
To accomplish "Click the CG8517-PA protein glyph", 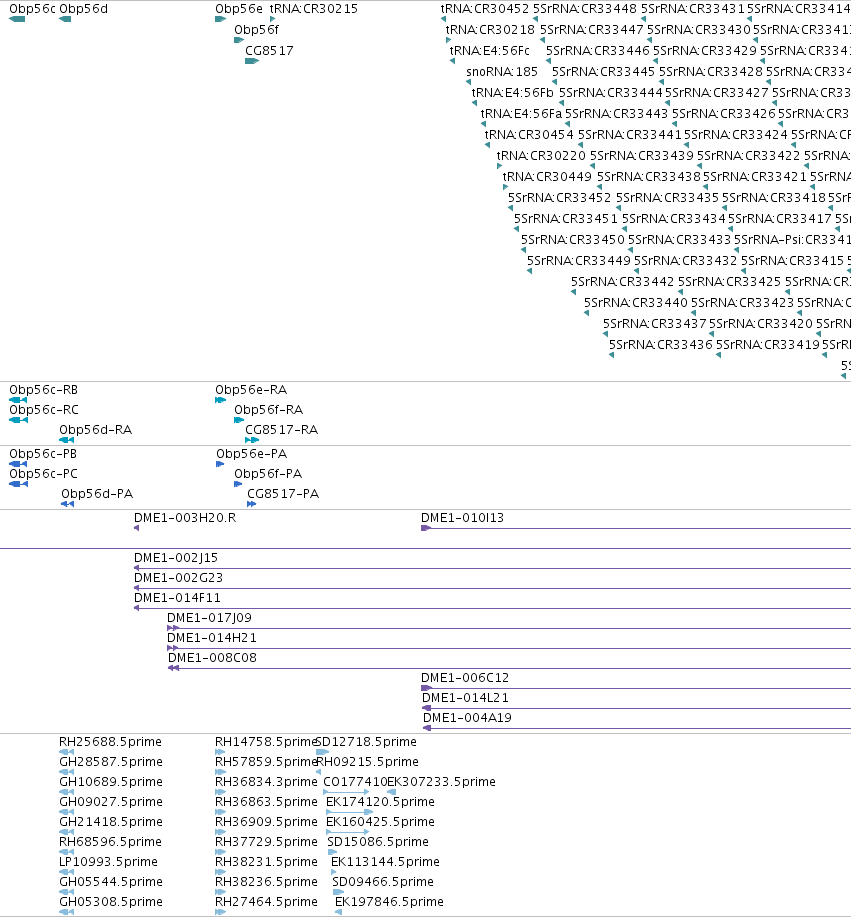I will tap(251, 504).
